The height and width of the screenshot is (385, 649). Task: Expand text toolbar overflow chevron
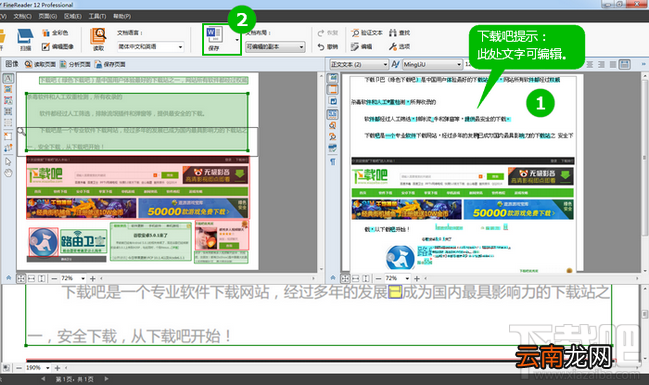point(644,64)
